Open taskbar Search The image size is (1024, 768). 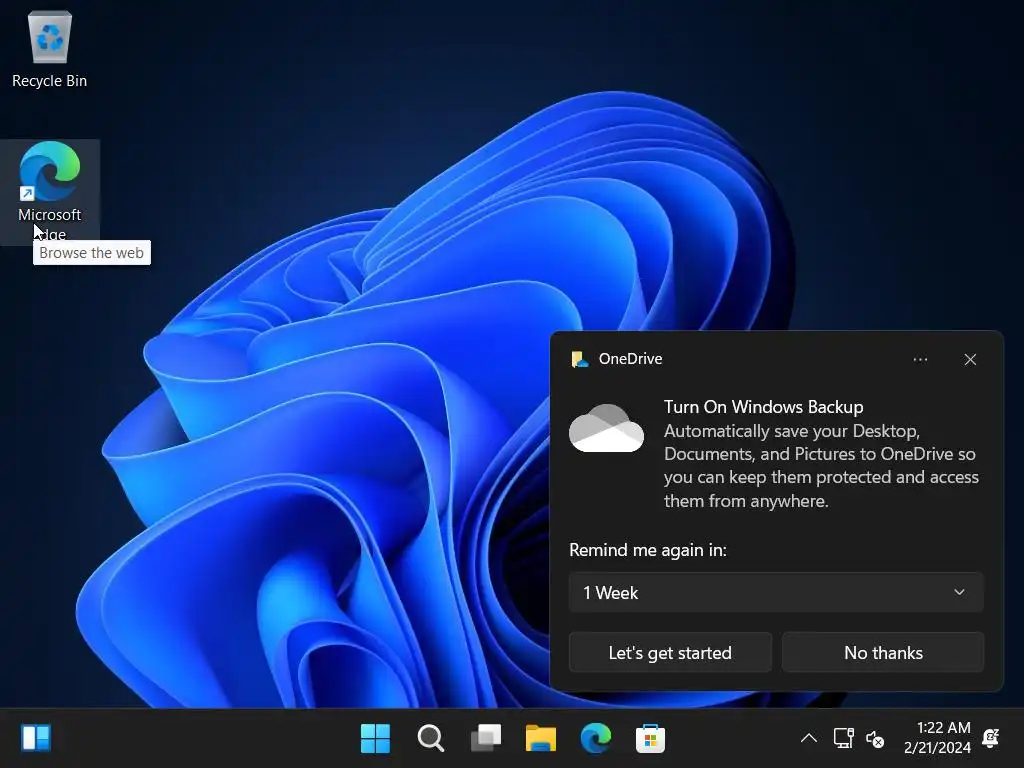430,739
